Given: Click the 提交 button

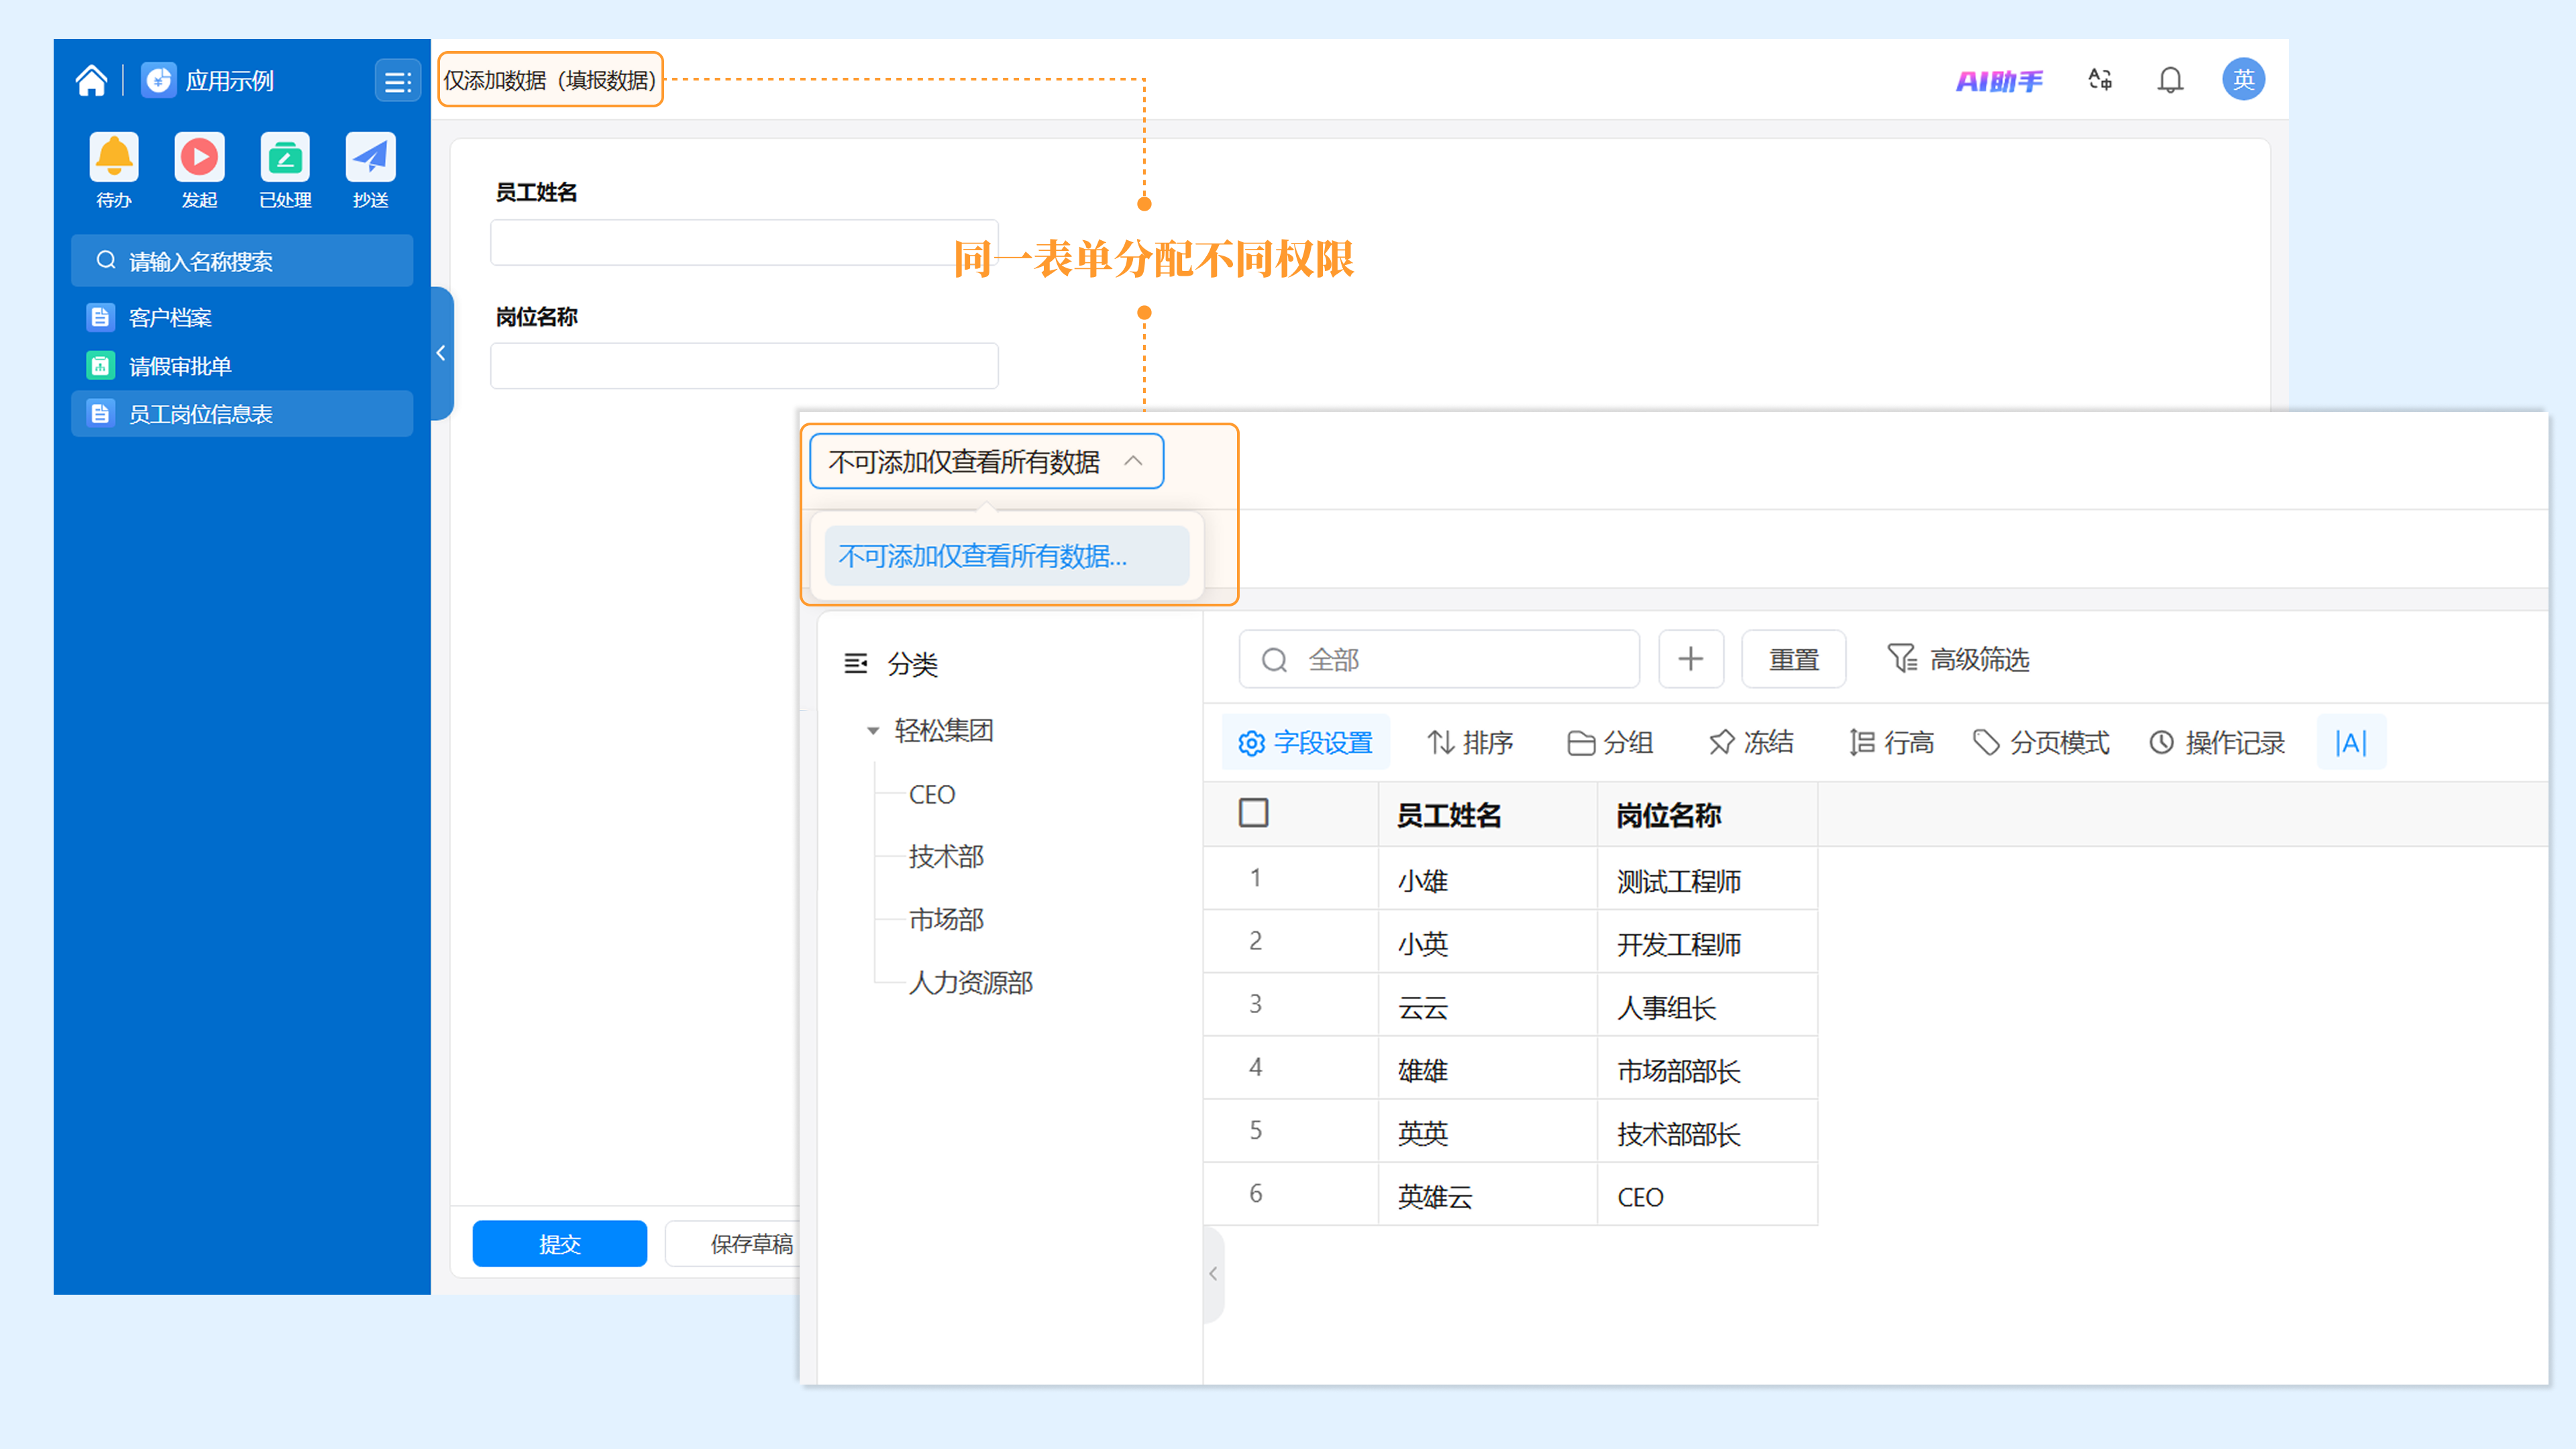Looking at the screenshot, I should pyautogui.click(x=559, y=1243).
